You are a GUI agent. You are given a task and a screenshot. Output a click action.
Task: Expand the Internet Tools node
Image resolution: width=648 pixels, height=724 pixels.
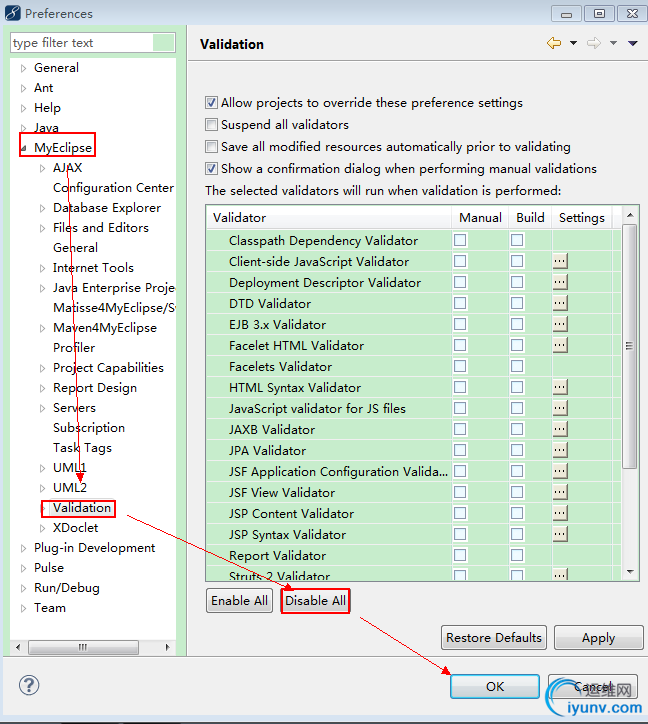coord(42,268)
